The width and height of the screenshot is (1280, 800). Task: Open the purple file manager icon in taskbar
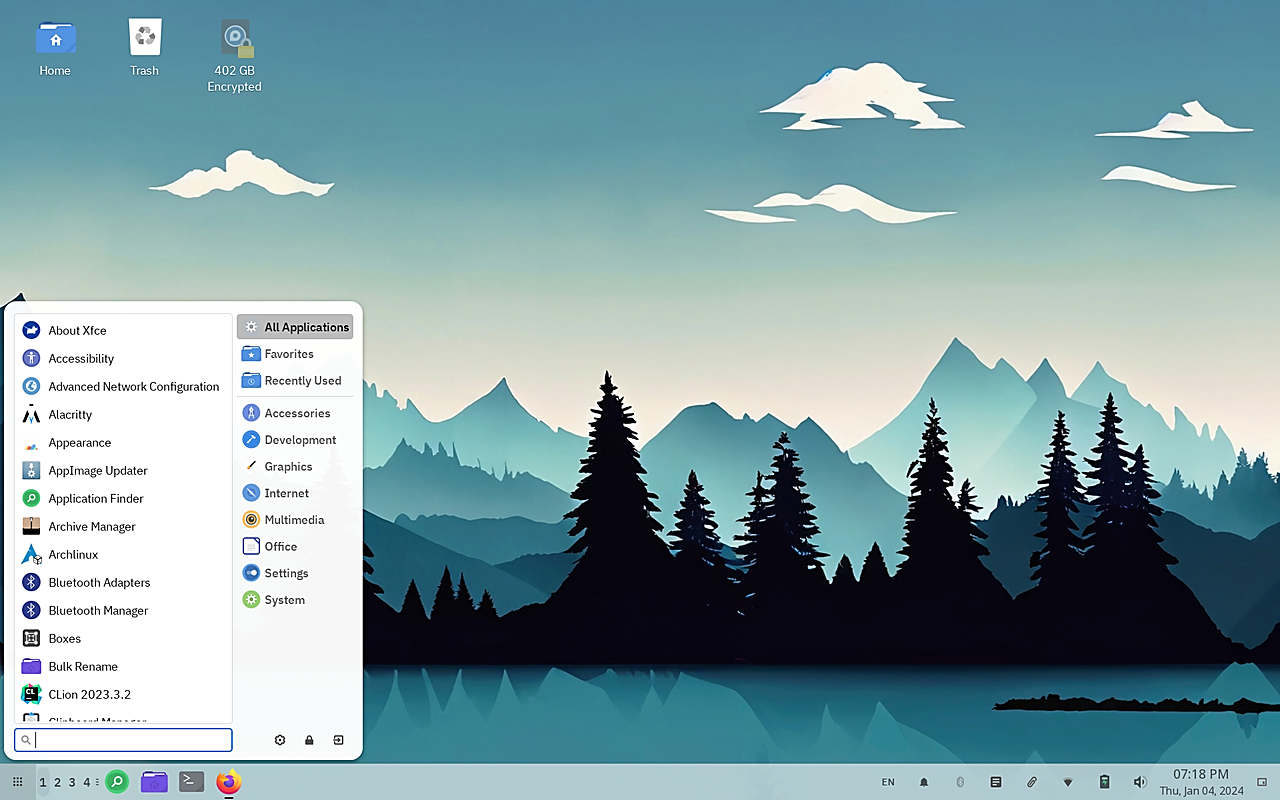coord(154,782)
